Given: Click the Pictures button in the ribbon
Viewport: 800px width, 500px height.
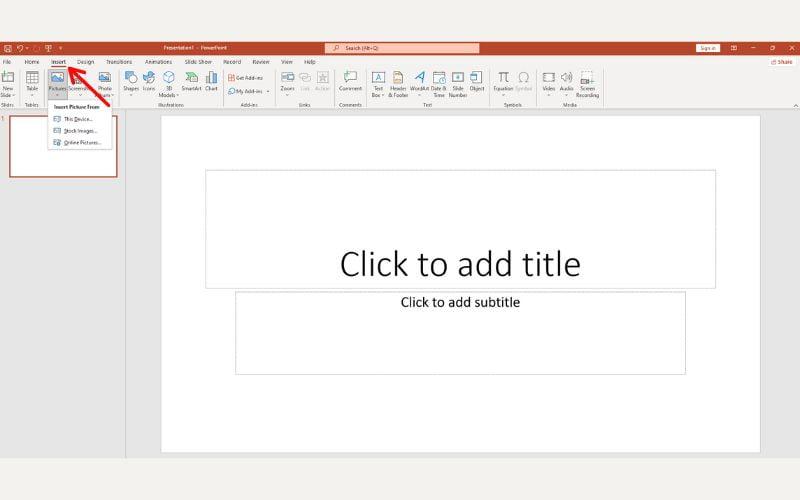Looking at the screenshot, I should click(x=58, y=84).
